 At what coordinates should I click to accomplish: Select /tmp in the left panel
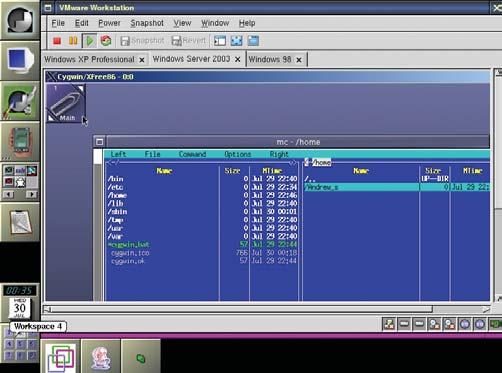click(202, 220)
